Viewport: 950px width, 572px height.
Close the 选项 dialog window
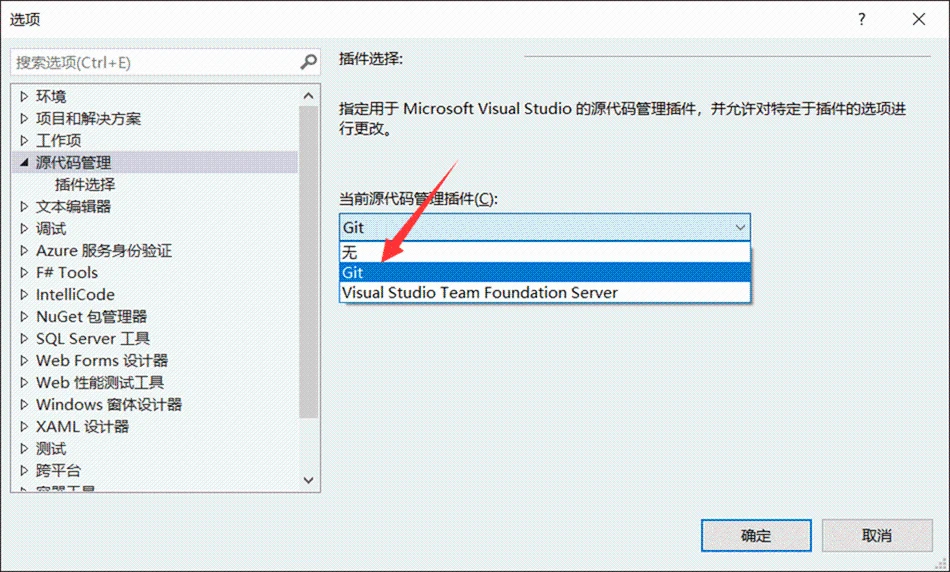click(x=918, y=19)
